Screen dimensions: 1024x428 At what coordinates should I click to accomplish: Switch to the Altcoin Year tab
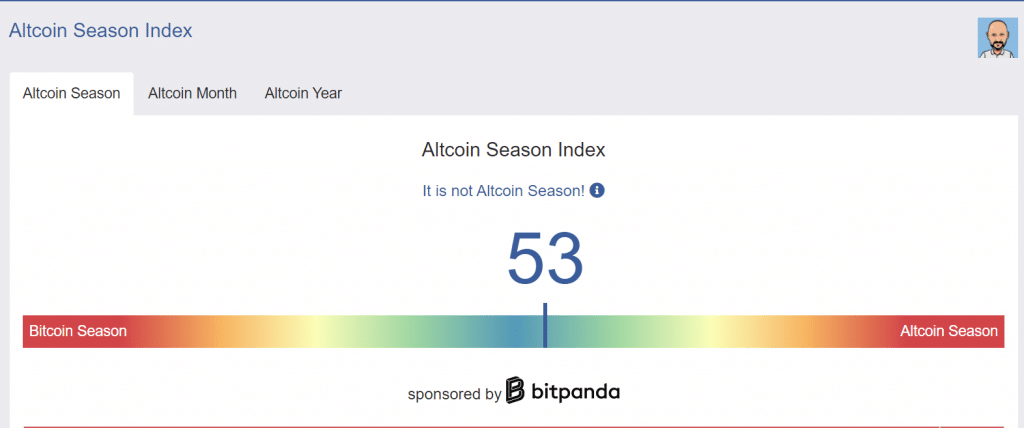click(303, 93)
